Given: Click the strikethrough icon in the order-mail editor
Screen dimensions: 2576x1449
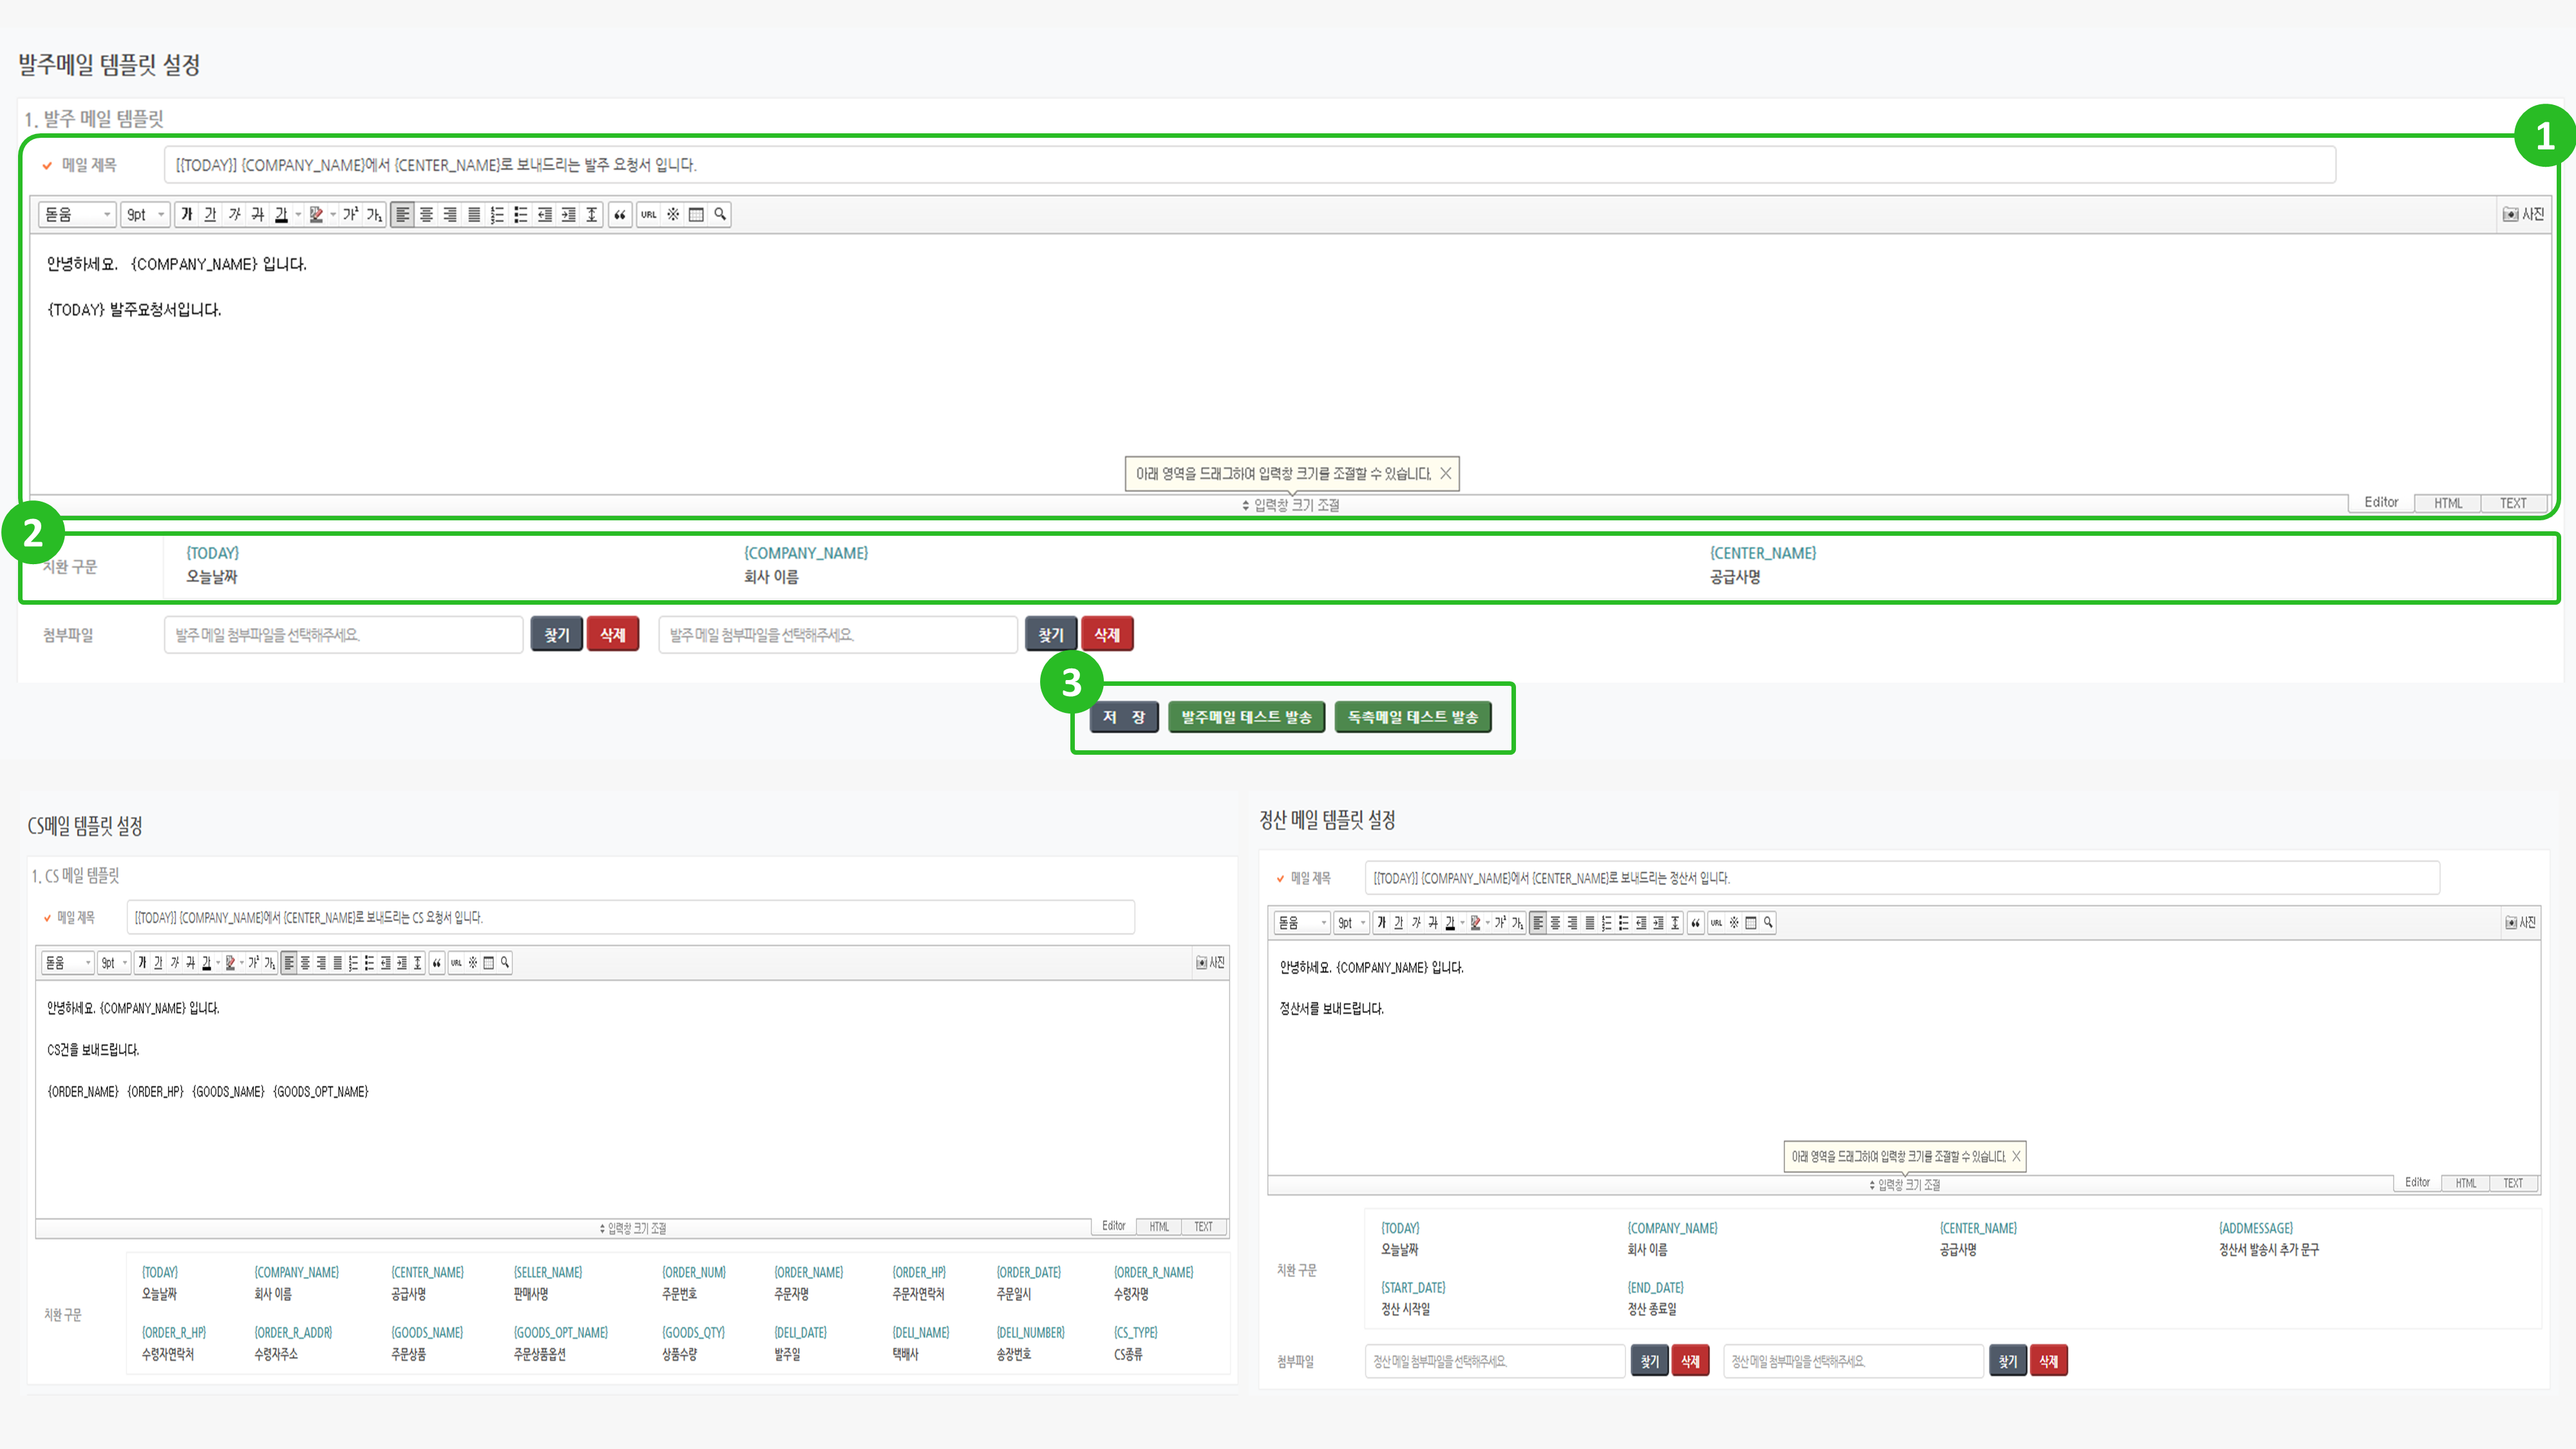Looking at the screenshot, I should pos(258,214).
